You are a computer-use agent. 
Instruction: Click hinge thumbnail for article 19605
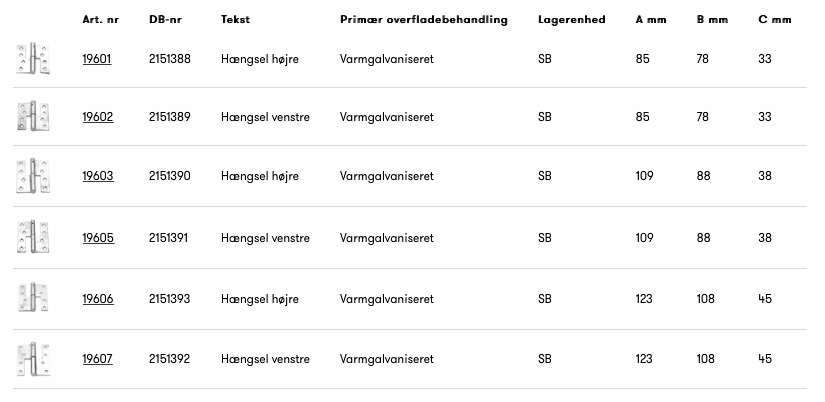point(32,238)
